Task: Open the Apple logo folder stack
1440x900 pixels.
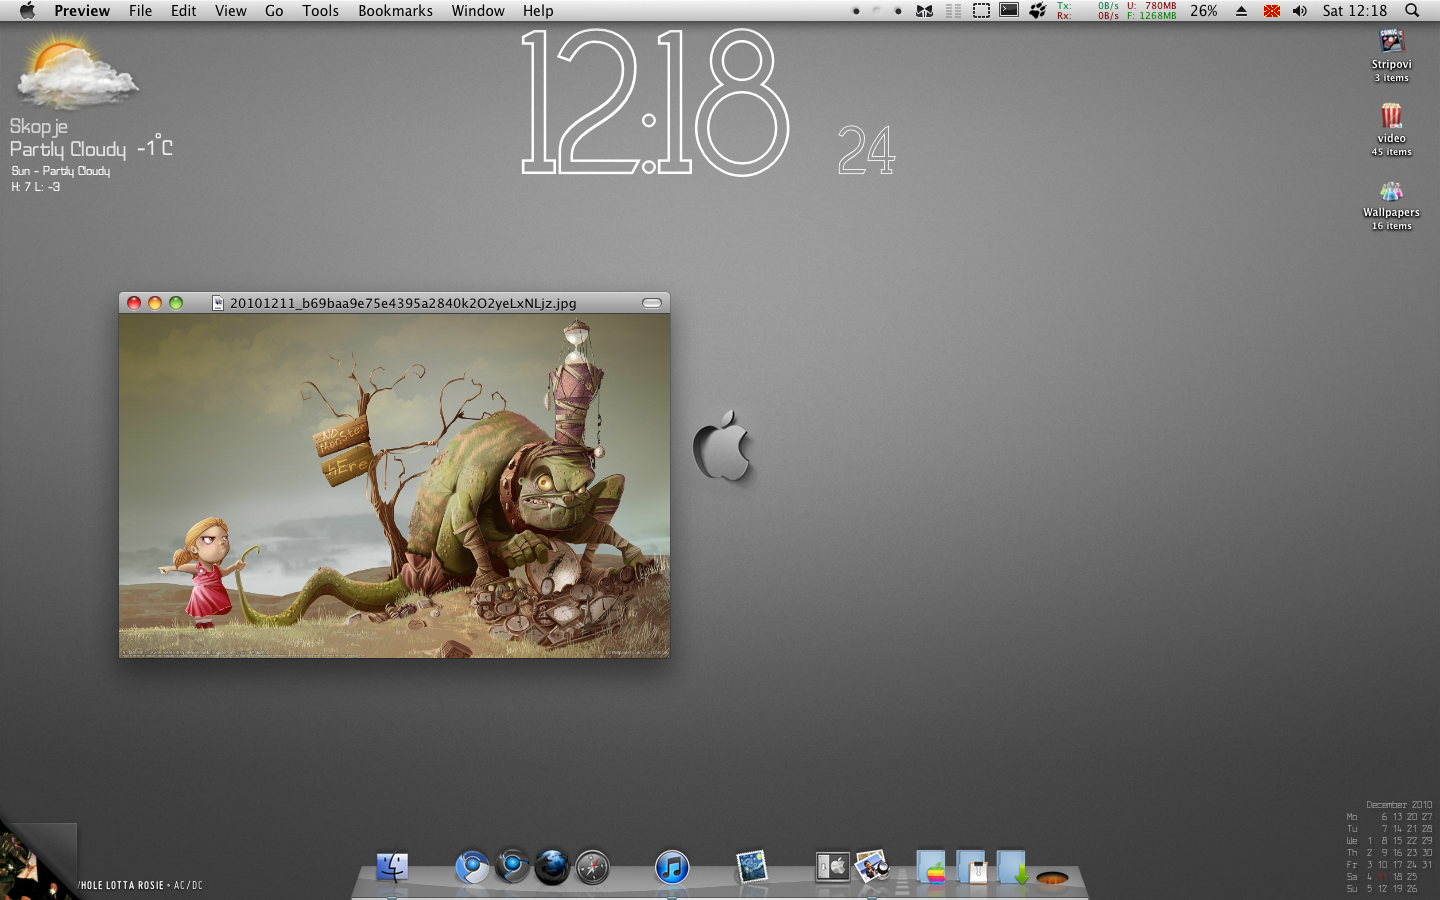Action: (x=932, y=867)
